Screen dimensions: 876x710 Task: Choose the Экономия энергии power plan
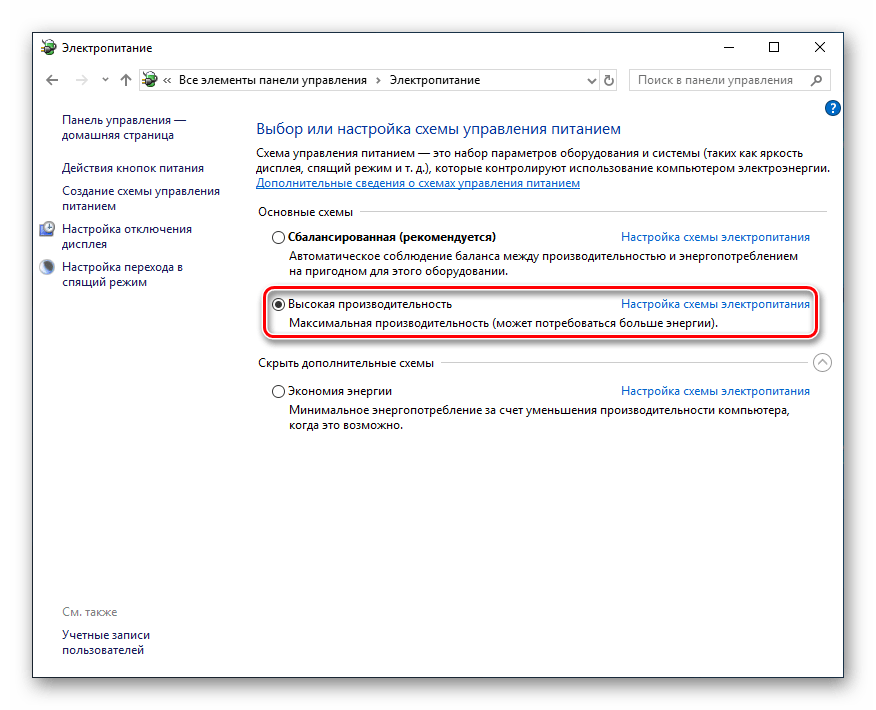[x=278, y=392]
